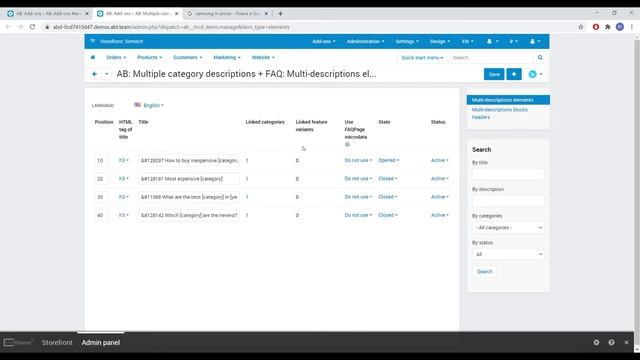This screenshot has width=640, height=360.
Task: Open bottom panel help icon
Action: click(611, 342)
